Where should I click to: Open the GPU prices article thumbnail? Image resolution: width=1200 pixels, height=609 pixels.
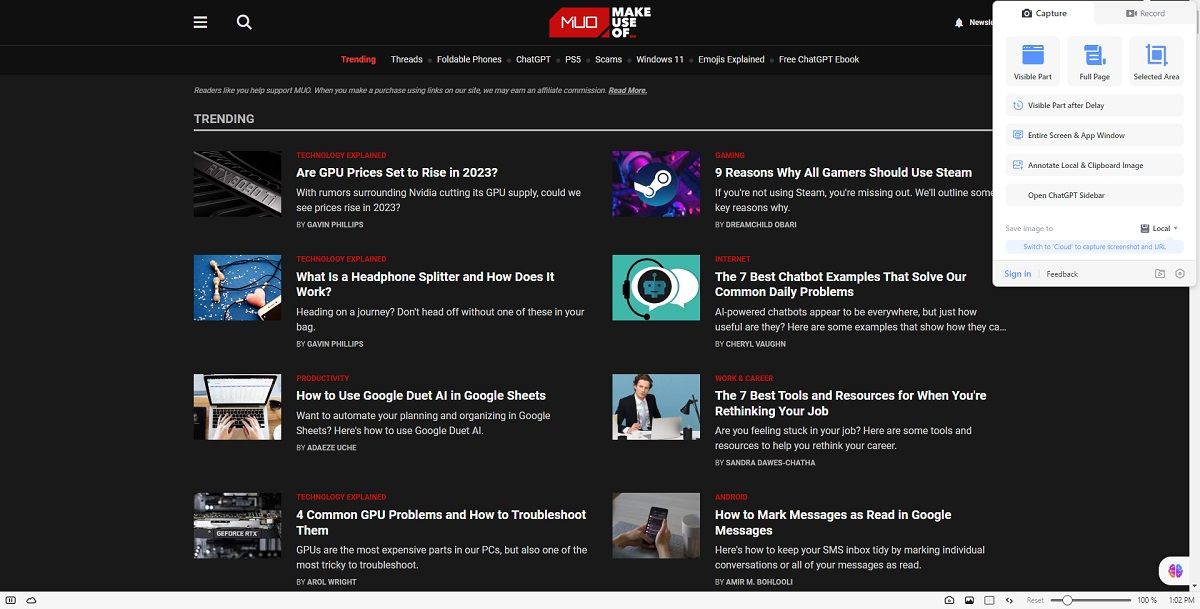pyautogui.click(x=237, y=184)
